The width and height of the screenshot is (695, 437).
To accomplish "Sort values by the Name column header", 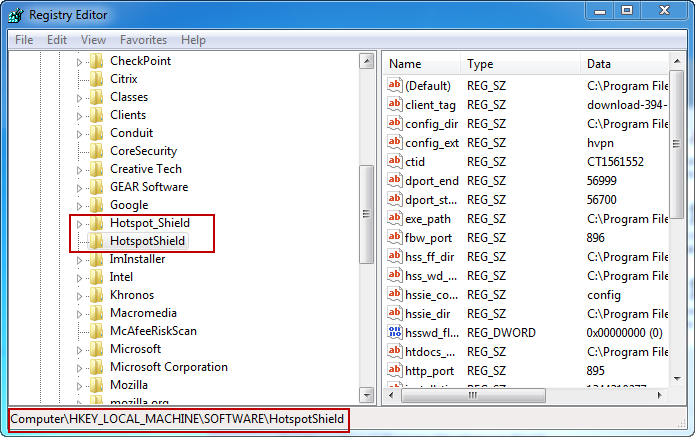I will click(422, 64).
